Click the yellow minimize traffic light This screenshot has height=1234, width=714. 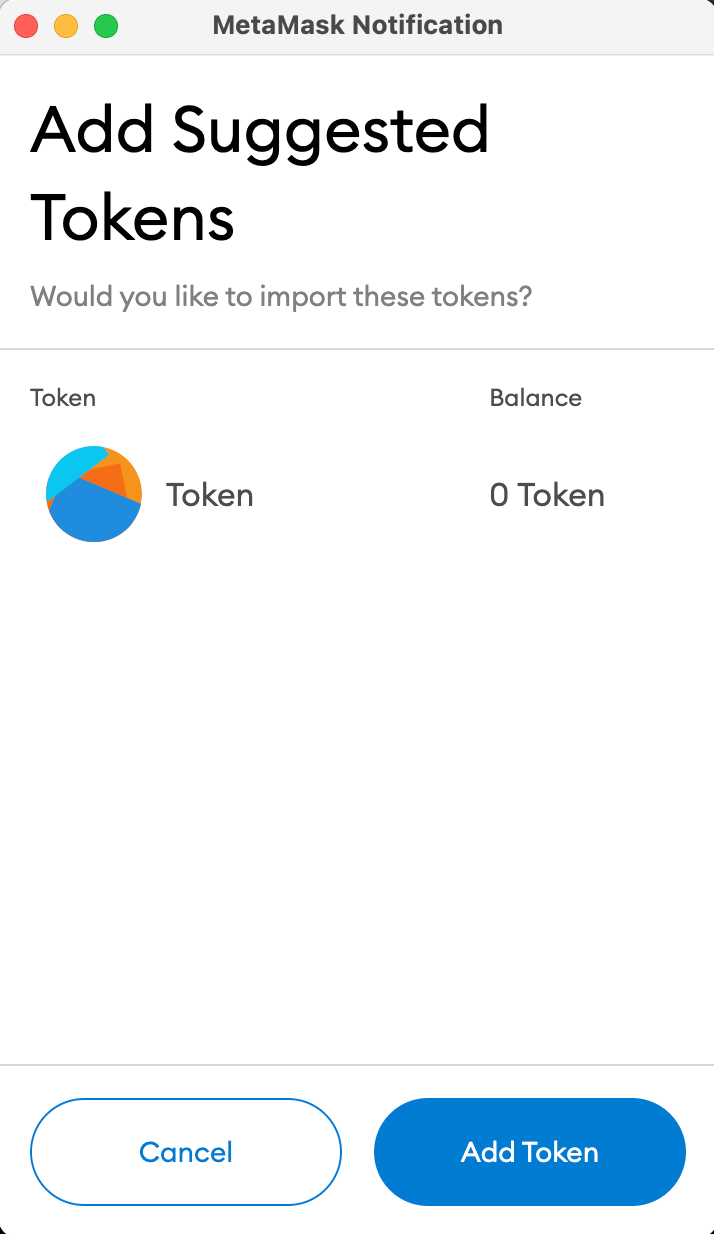66,26
